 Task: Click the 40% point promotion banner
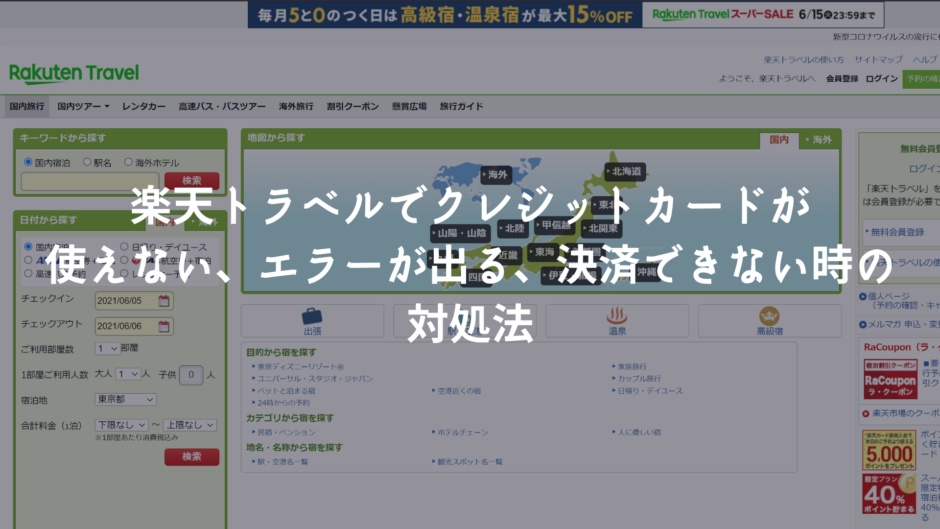tap(889, 494)
